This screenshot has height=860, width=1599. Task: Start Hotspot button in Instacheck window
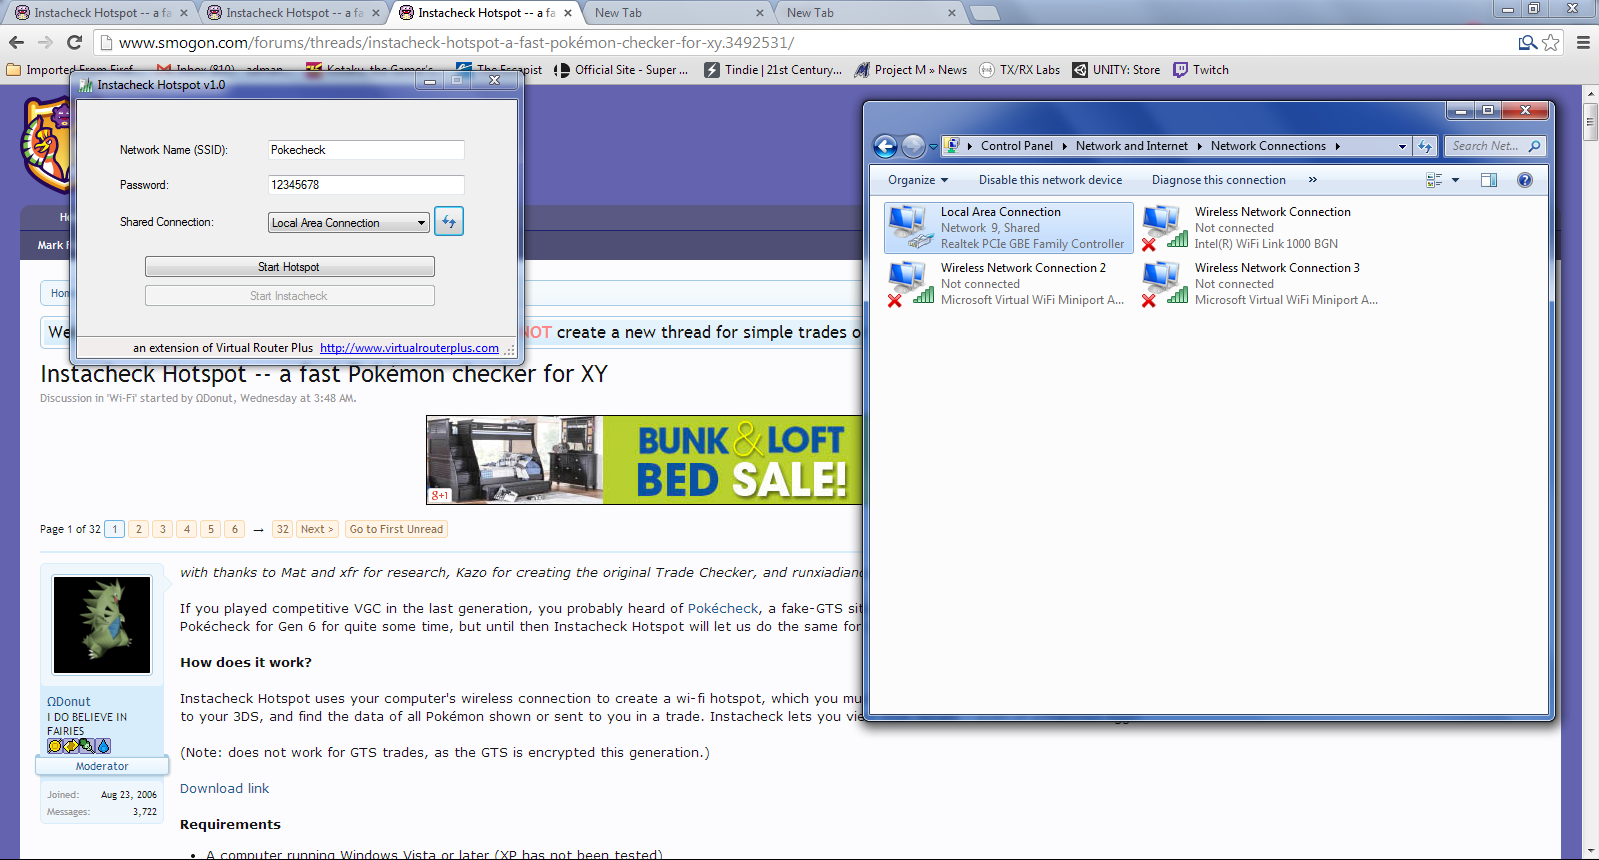pyautogui.click(x=289, y=267)
